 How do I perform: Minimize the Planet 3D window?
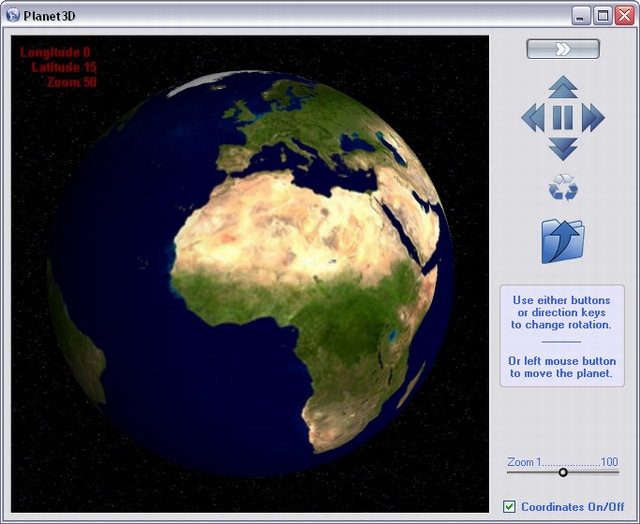click(x=580, y=16)
